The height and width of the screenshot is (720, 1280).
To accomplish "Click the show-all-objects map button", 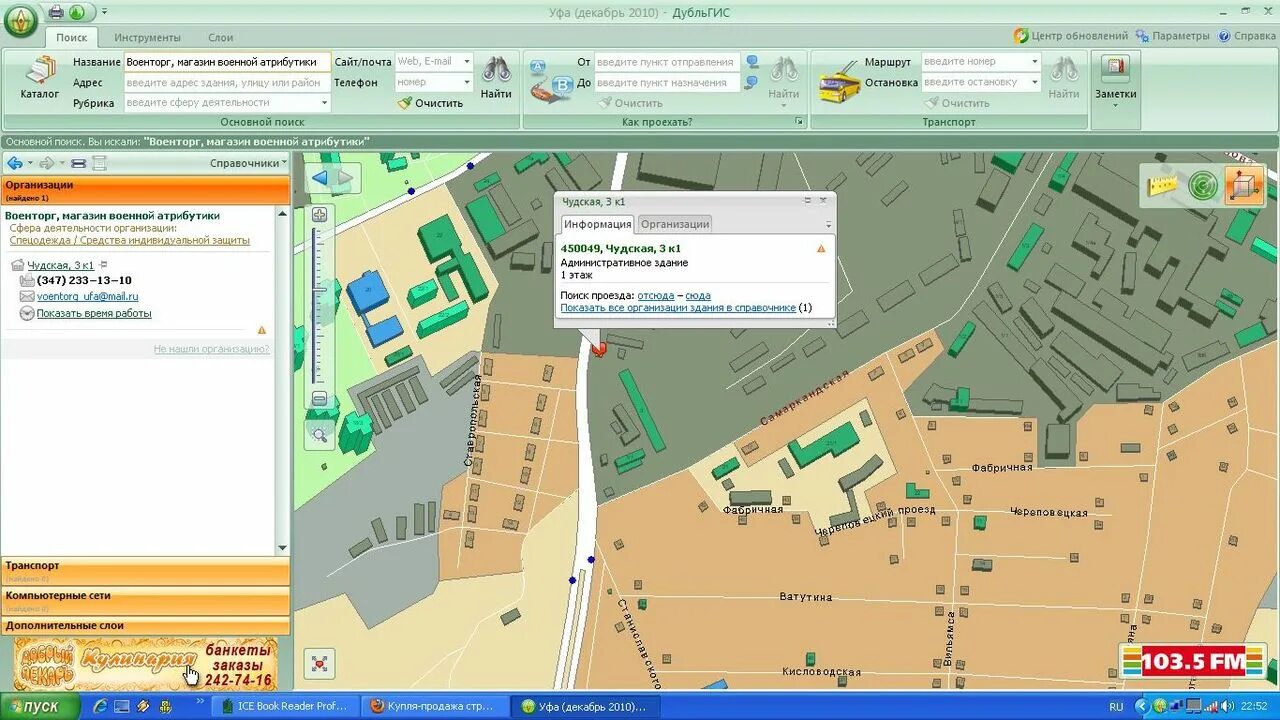I will click(320, 663).
